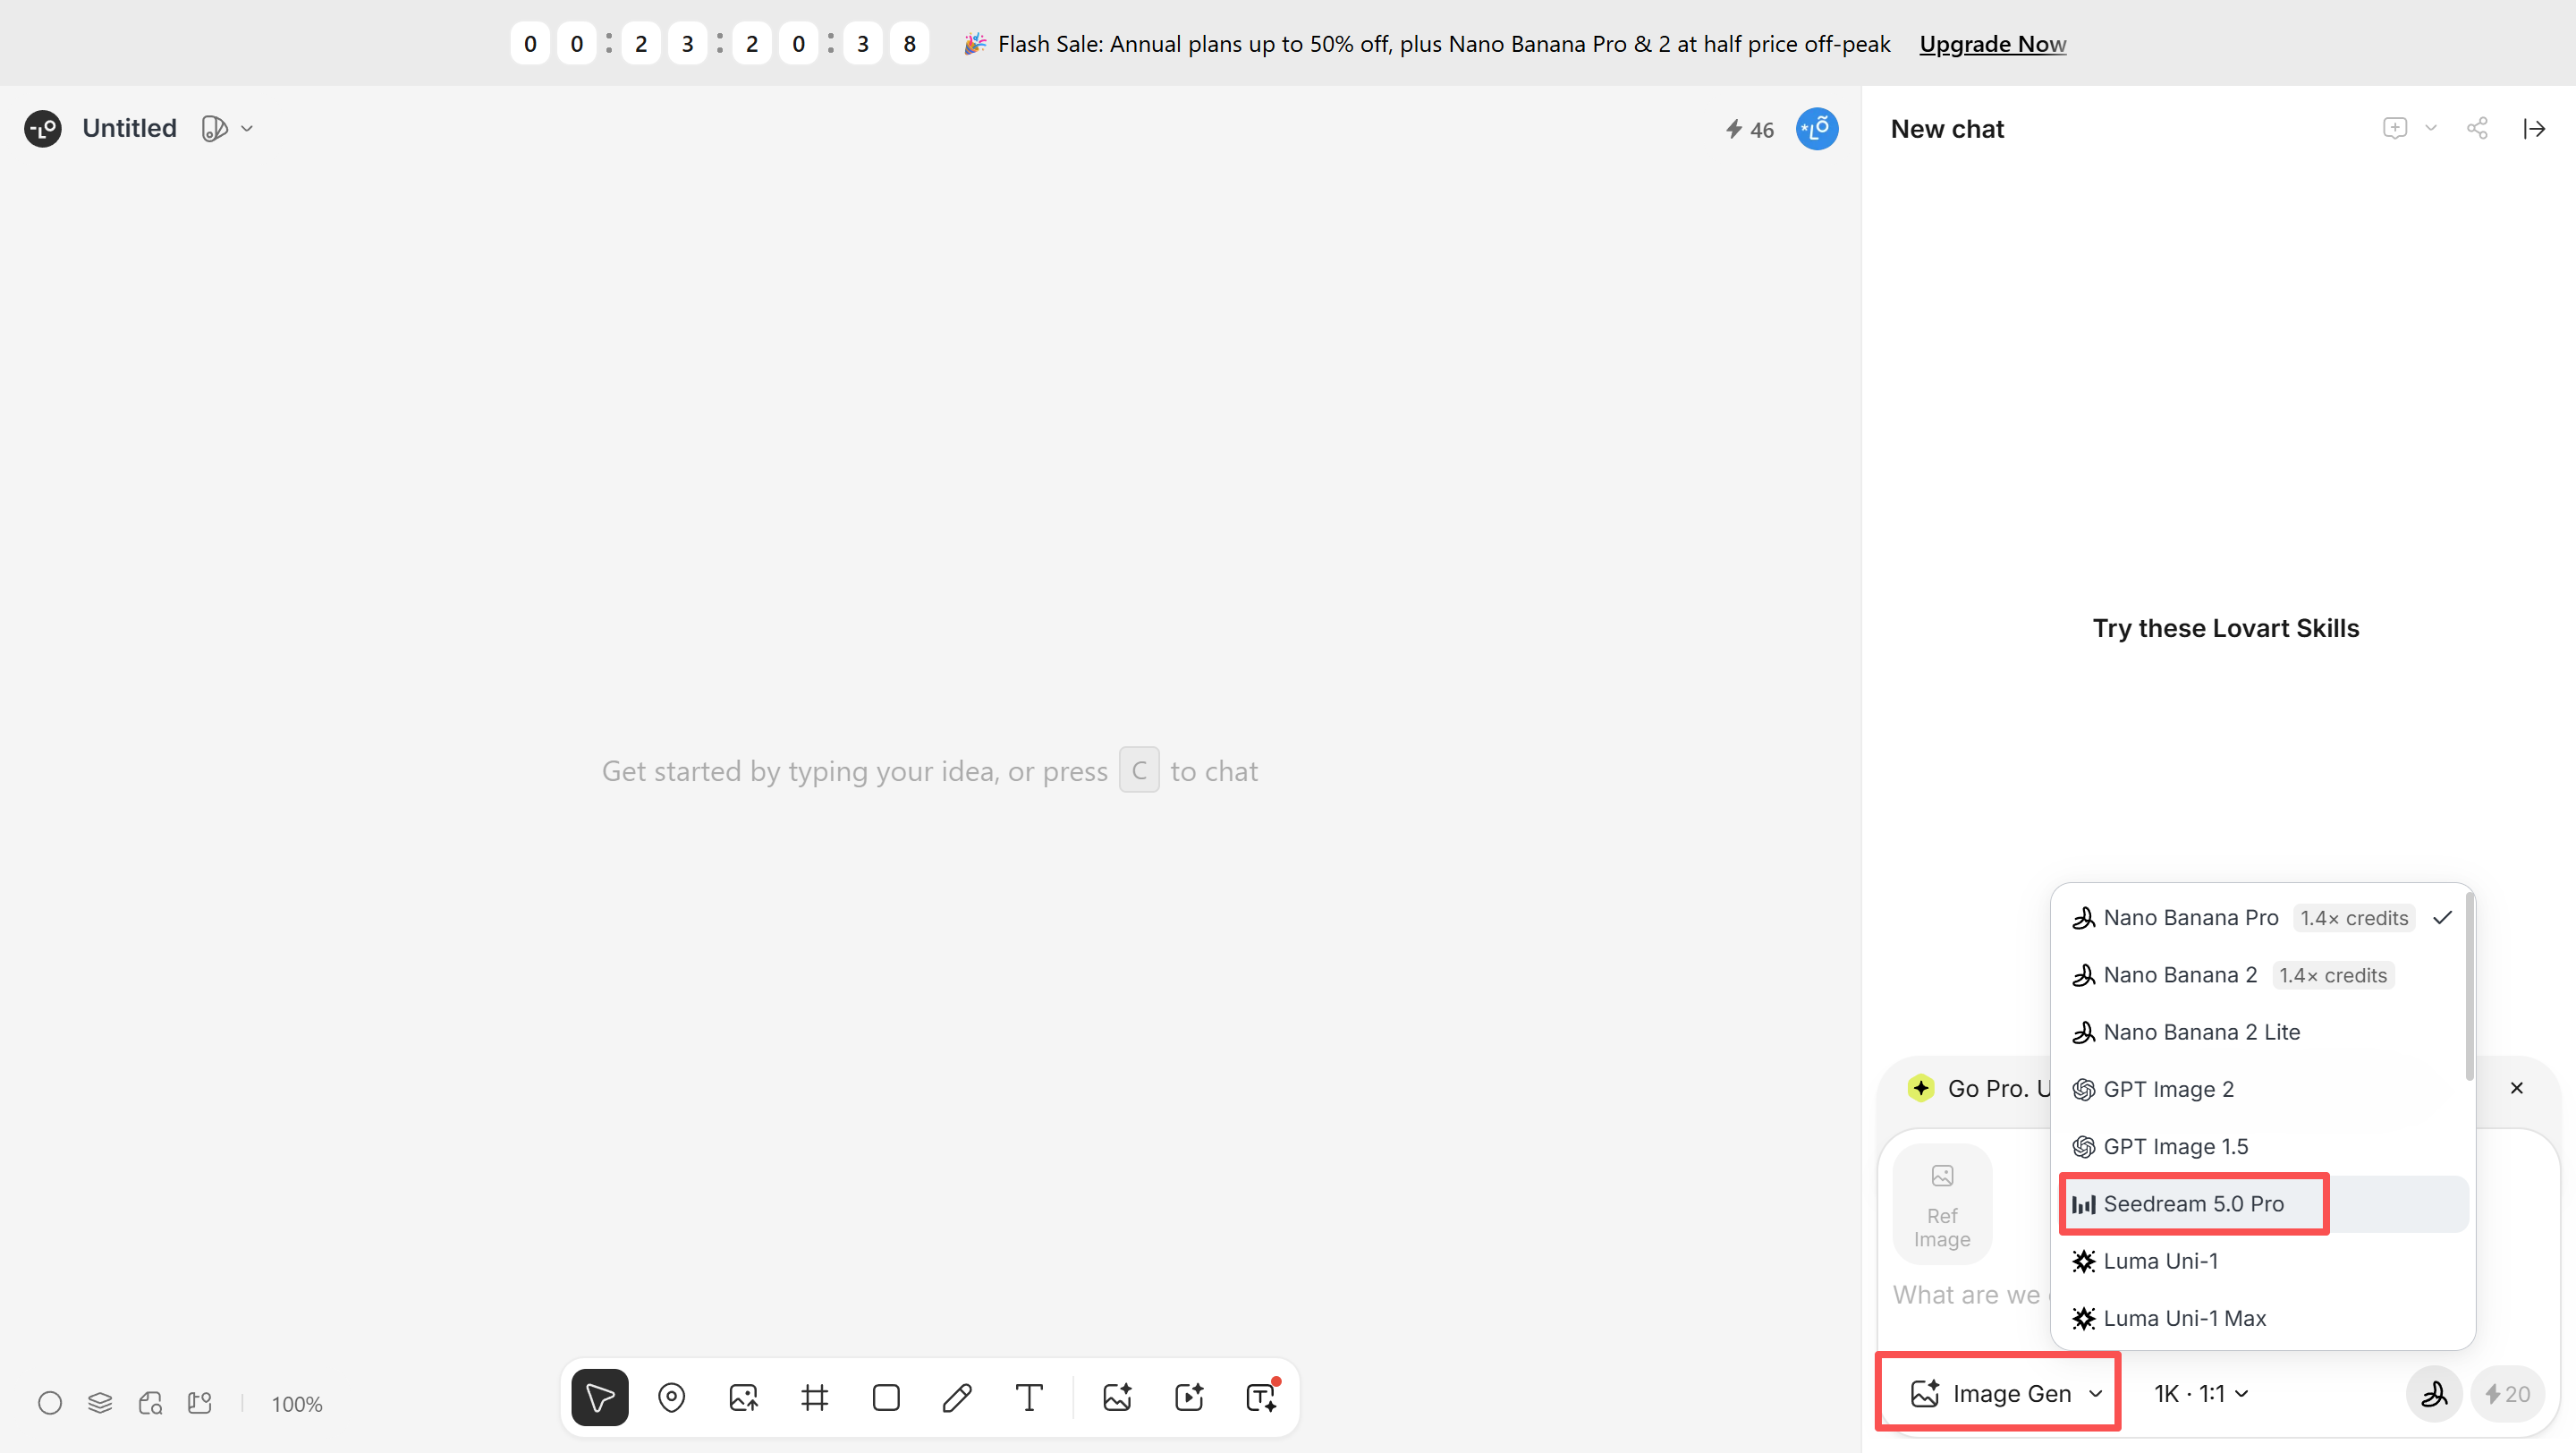Screen dimensions: 2576x1453
Task: Open the 1K · 1:1 size dropdown
Action: pos(2202,1393)
